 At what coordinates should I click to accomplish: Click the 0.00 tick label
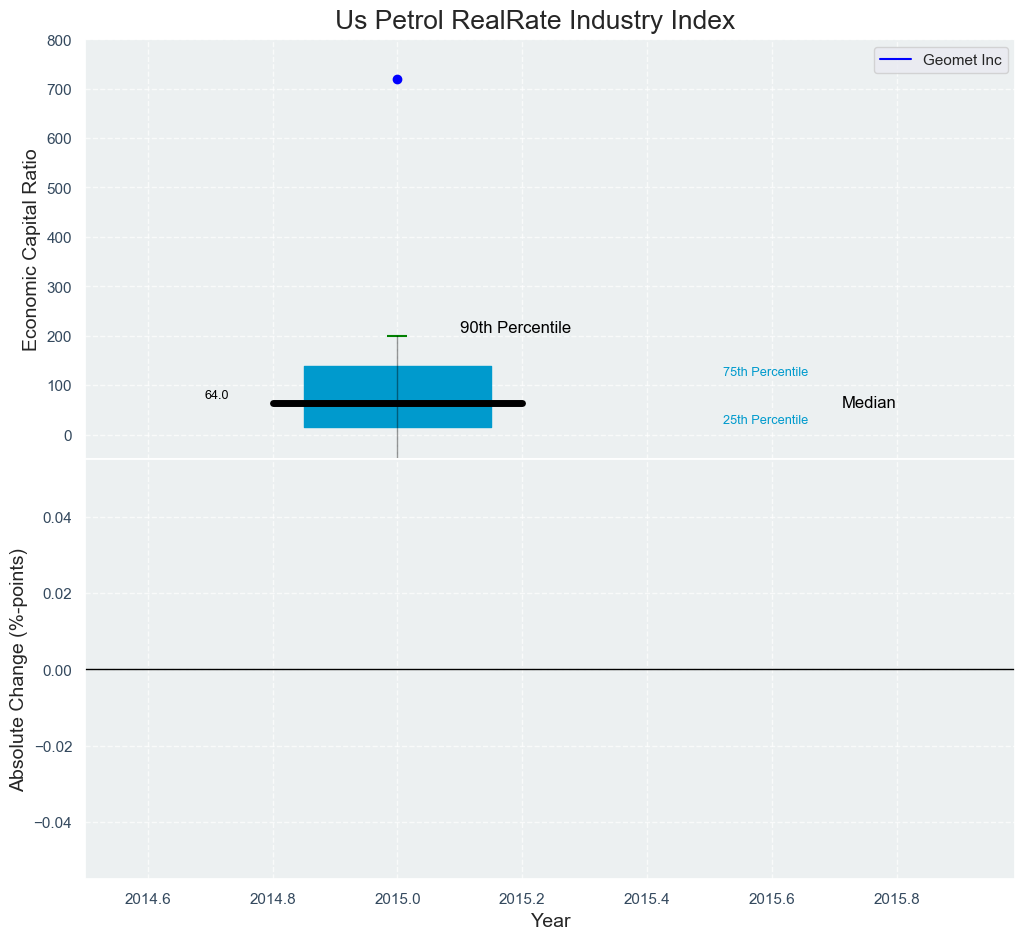(x=58, y=671)
